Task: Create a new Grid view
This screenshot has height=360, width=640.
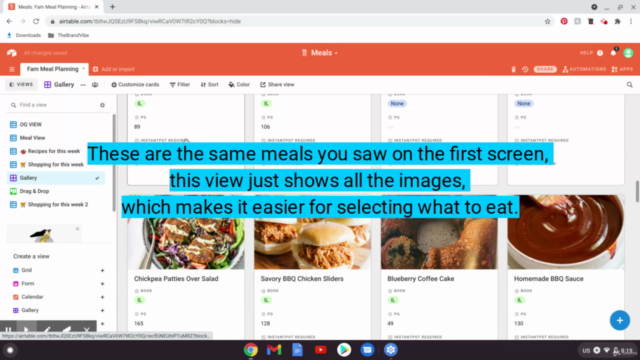Action: 58,270
